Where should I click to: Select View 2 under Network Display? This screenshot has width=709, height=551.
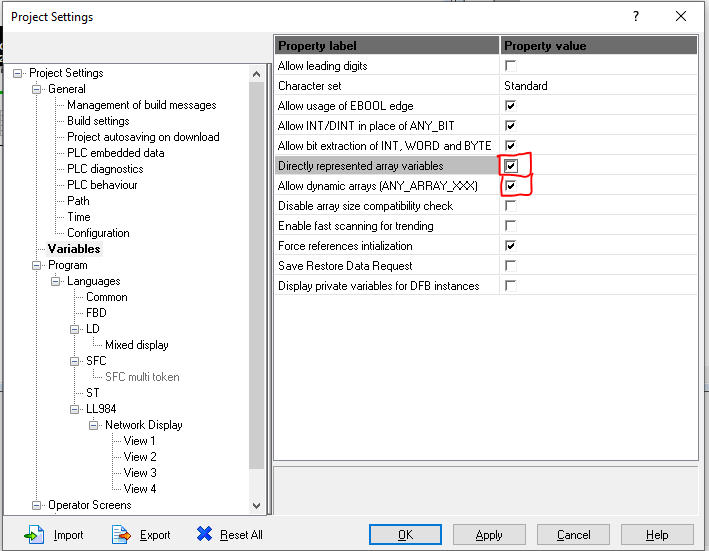[140, 457]
